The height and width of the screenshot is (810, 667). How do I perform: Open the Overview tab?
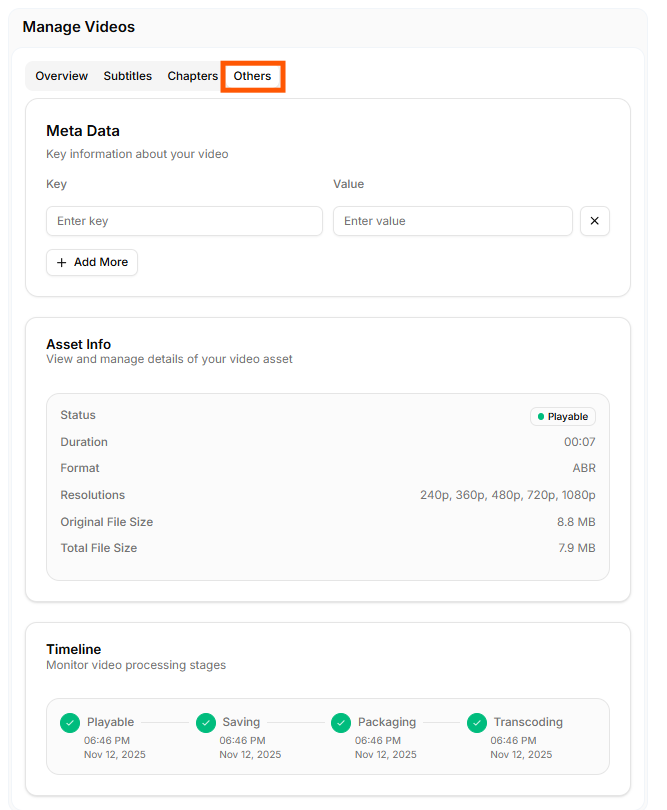coord(61,76)
